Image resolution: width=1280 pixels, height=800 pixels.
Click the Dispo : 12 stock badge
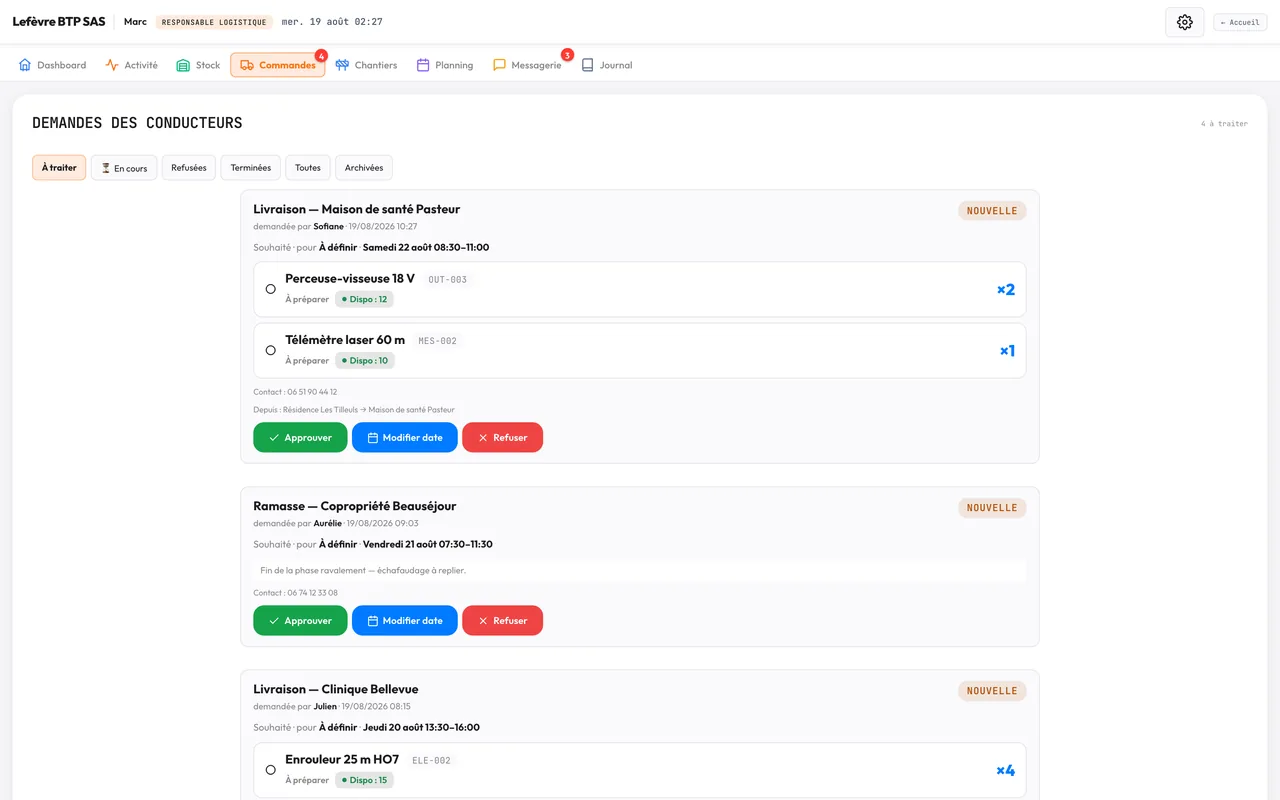coord(364,299)
